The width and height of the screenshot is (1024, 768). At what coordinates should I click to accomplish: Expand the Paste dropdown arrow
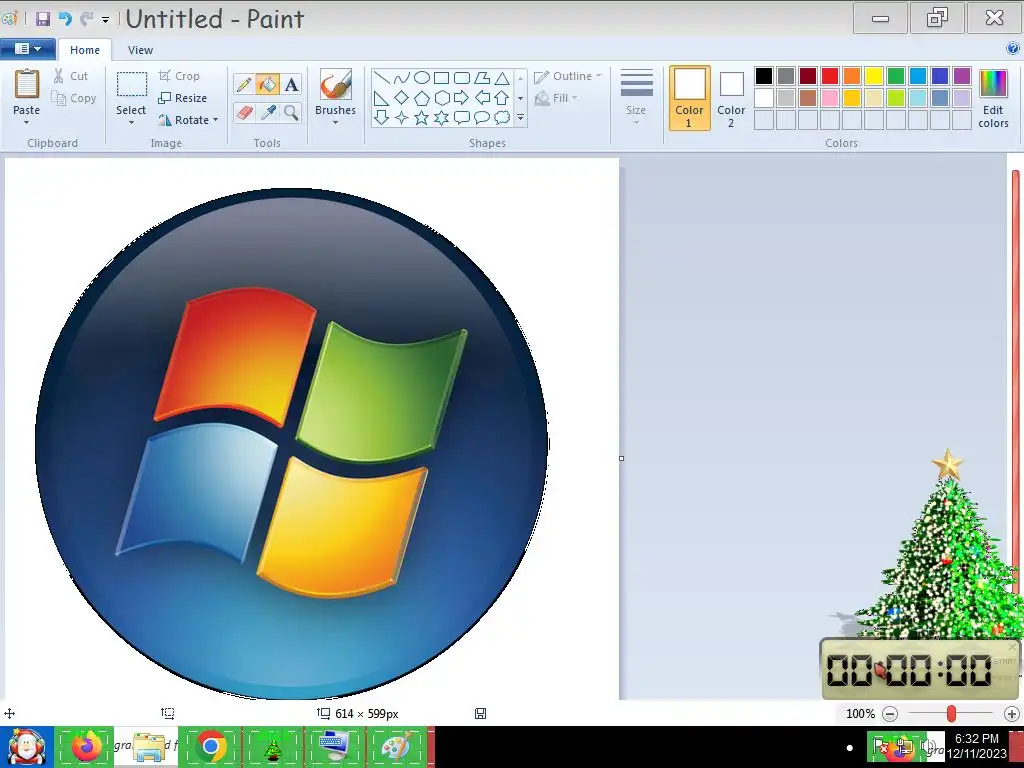coord(26,122)
